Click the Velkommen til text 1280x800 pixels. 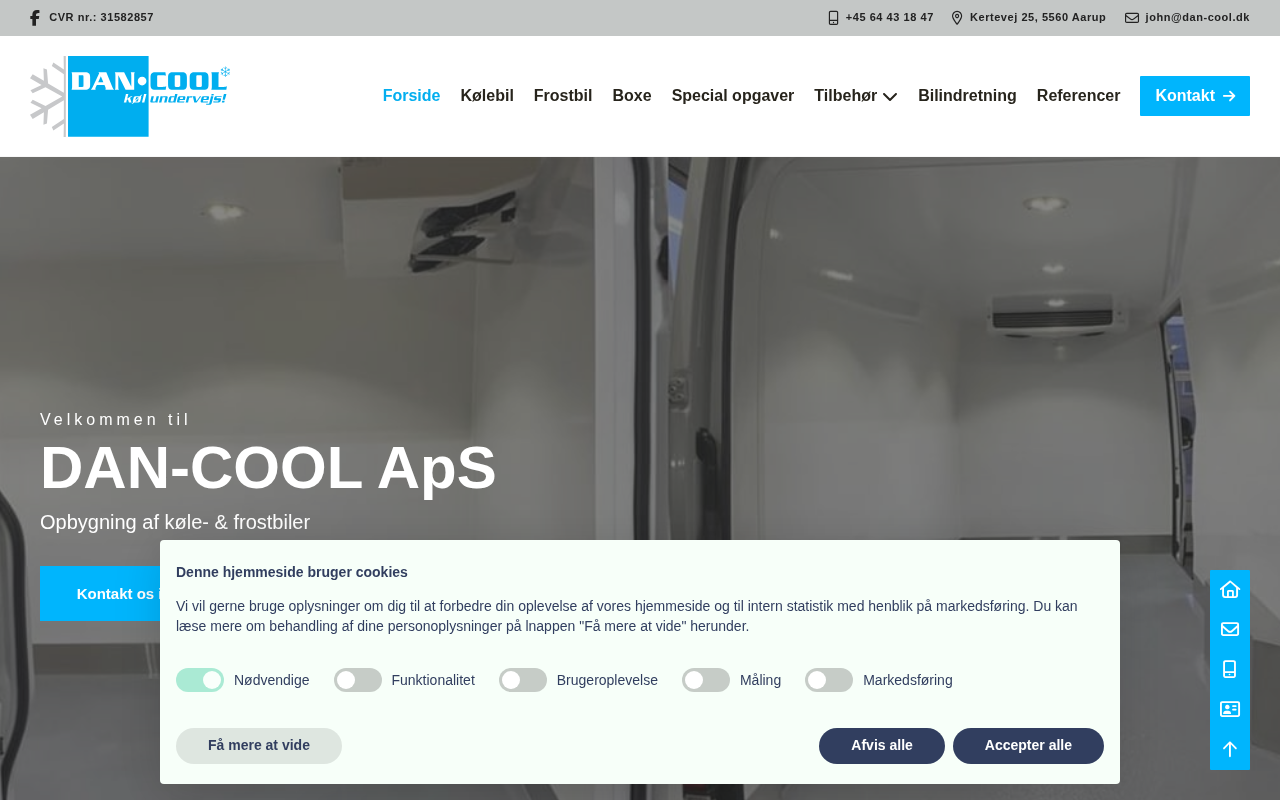pos(115,420)
